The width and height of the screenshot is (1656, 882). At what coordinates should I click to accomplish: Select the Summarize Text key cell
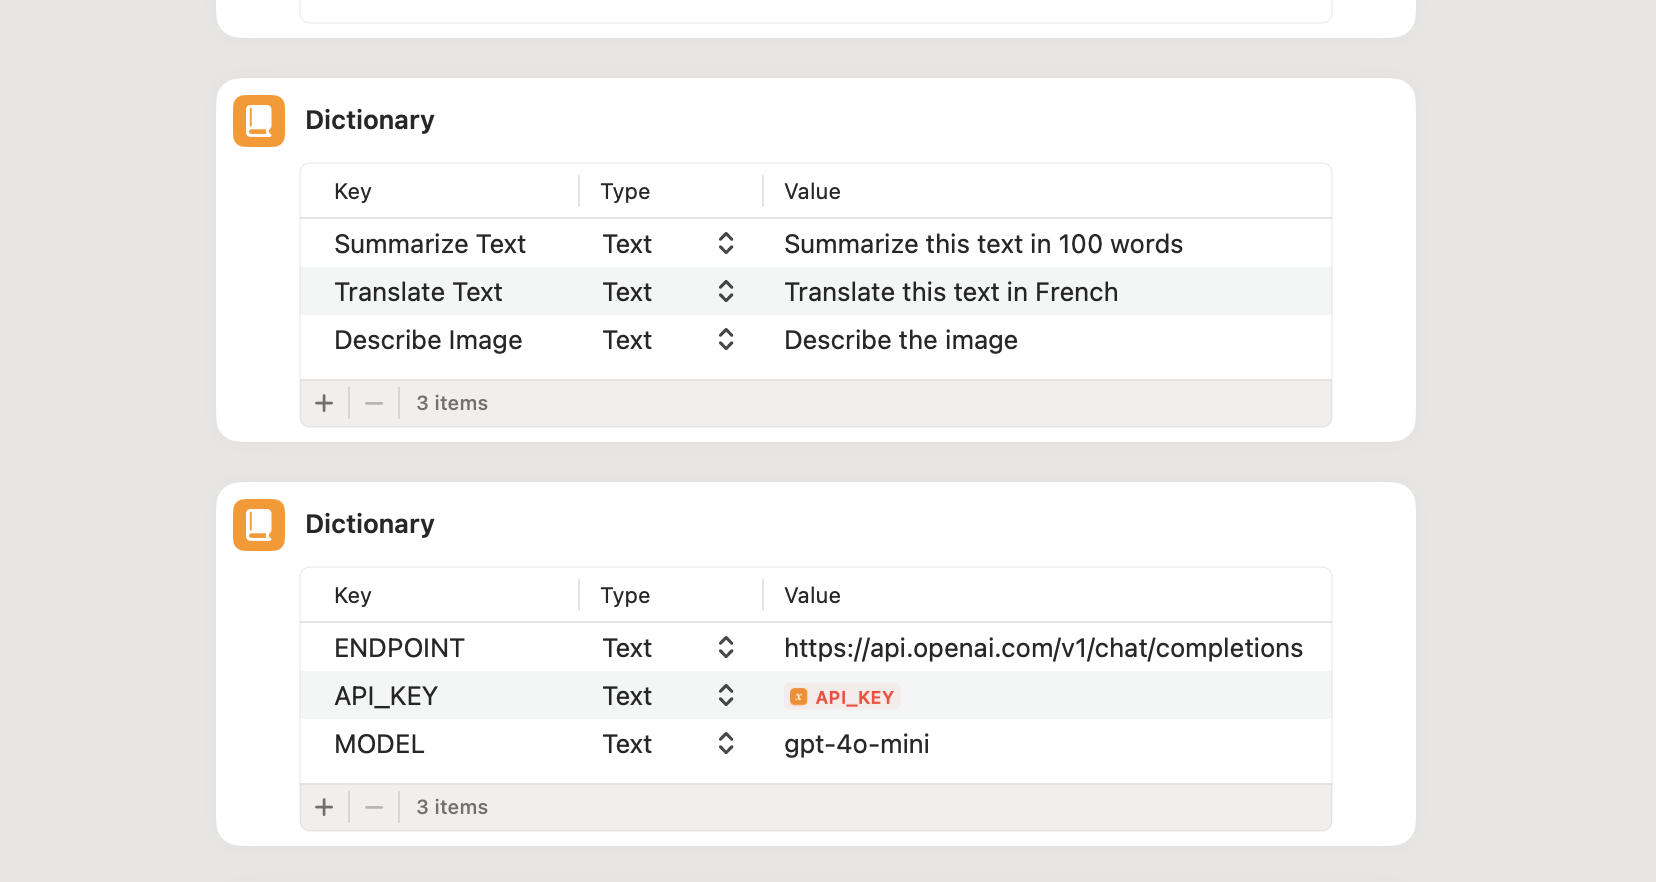click(430, 244)
